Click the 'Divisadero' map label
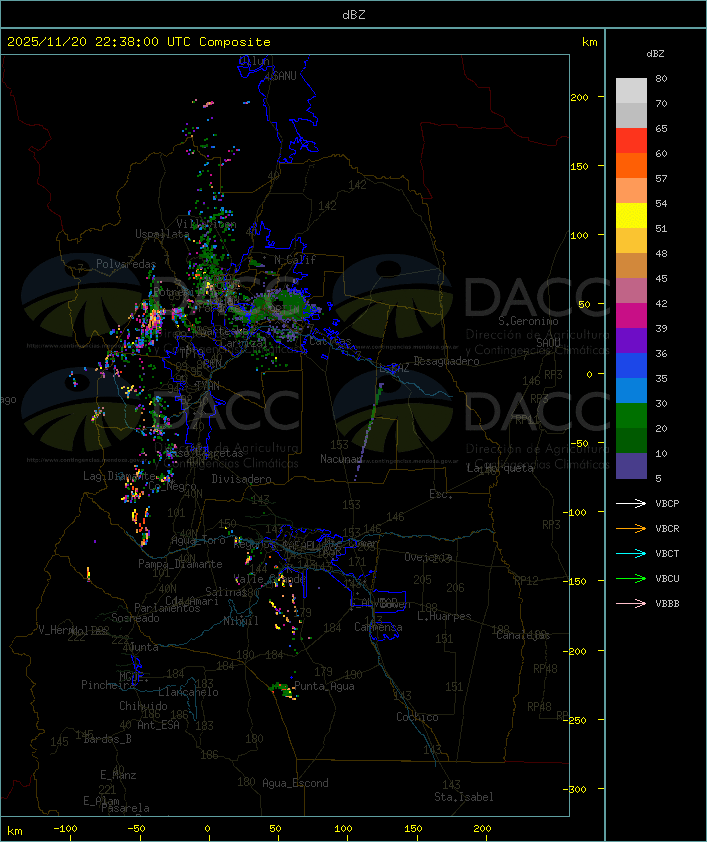The width and height of the screenshot is (707, 842). pos(241,479)
